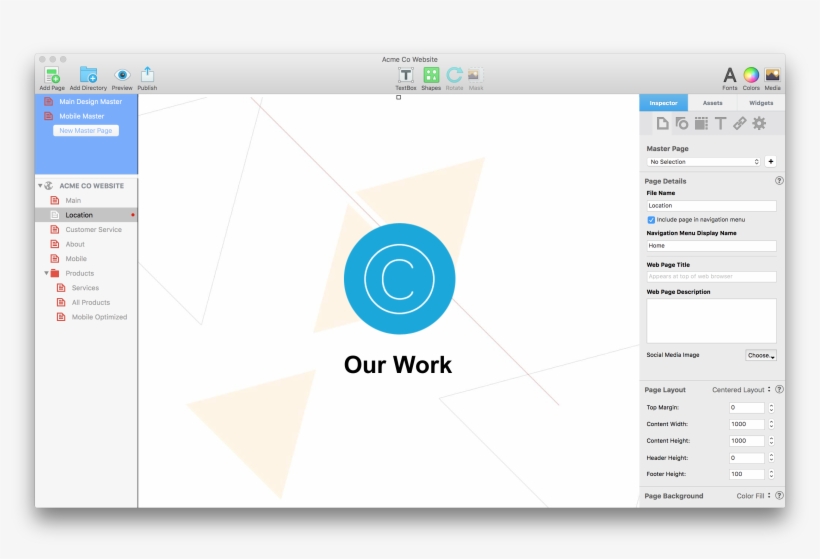The width and height of the screenshot is (820, 559).
Task: Publish the site via Publish icon
Action: [147, 75]
